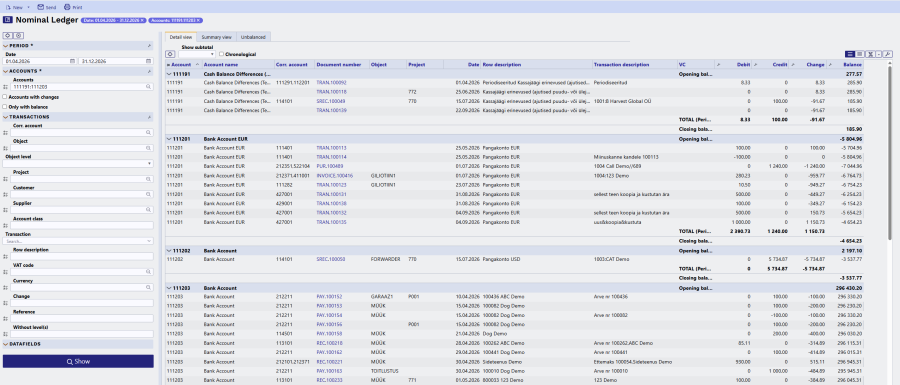Open table settings with the wrench icon
Image resolution: width=900 pixels, height=385 pixels.
click(887, 54)
